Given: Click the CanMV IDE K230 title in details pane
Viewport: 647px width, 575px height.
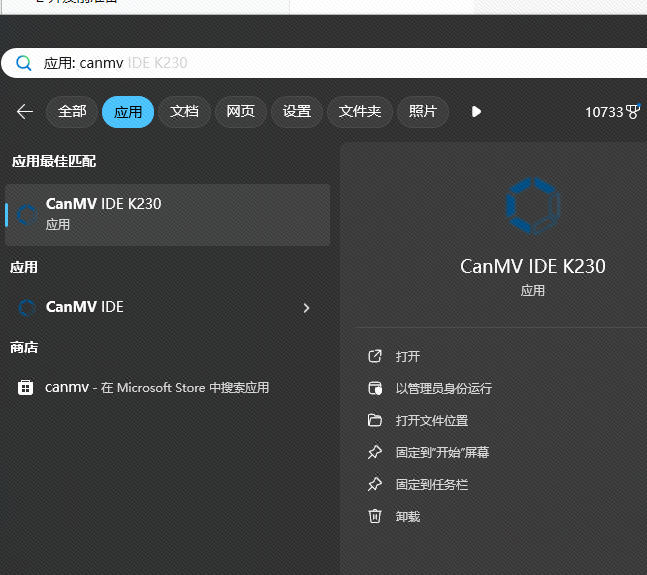Looking at the screenshot, I should click(x=533, y=266).
